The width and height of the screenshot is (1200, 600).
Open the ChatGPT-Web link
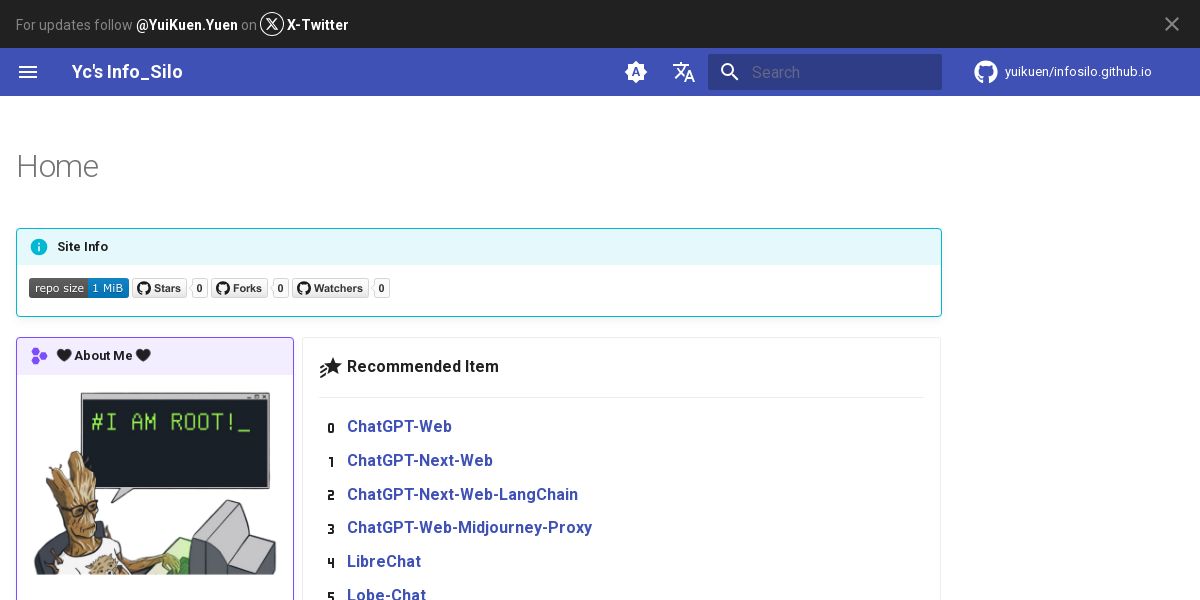(x=399, y=427)
